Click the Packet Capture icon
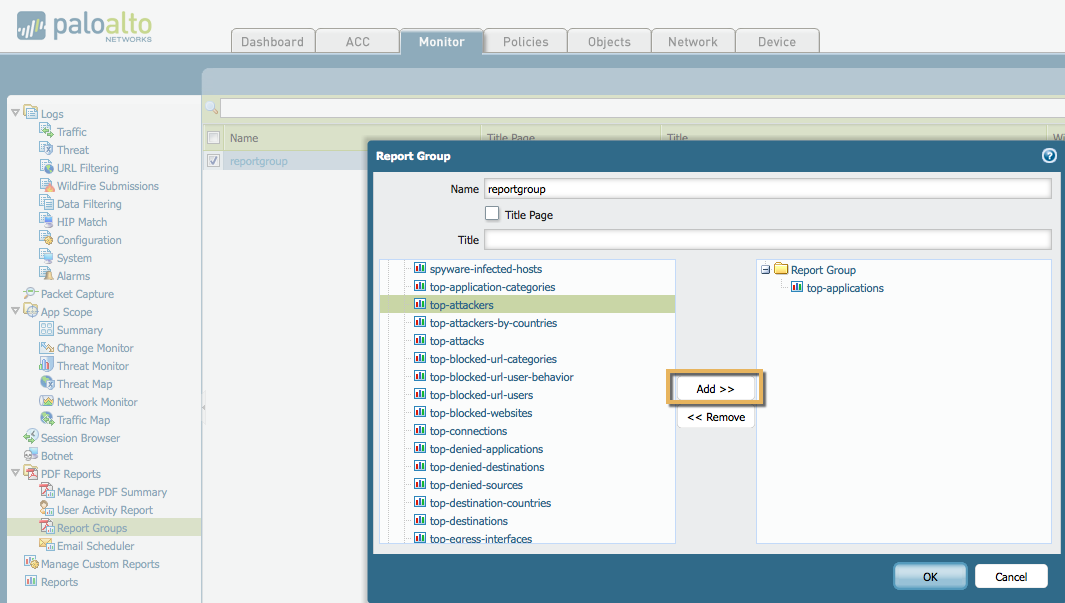 (x=30, y=293)
